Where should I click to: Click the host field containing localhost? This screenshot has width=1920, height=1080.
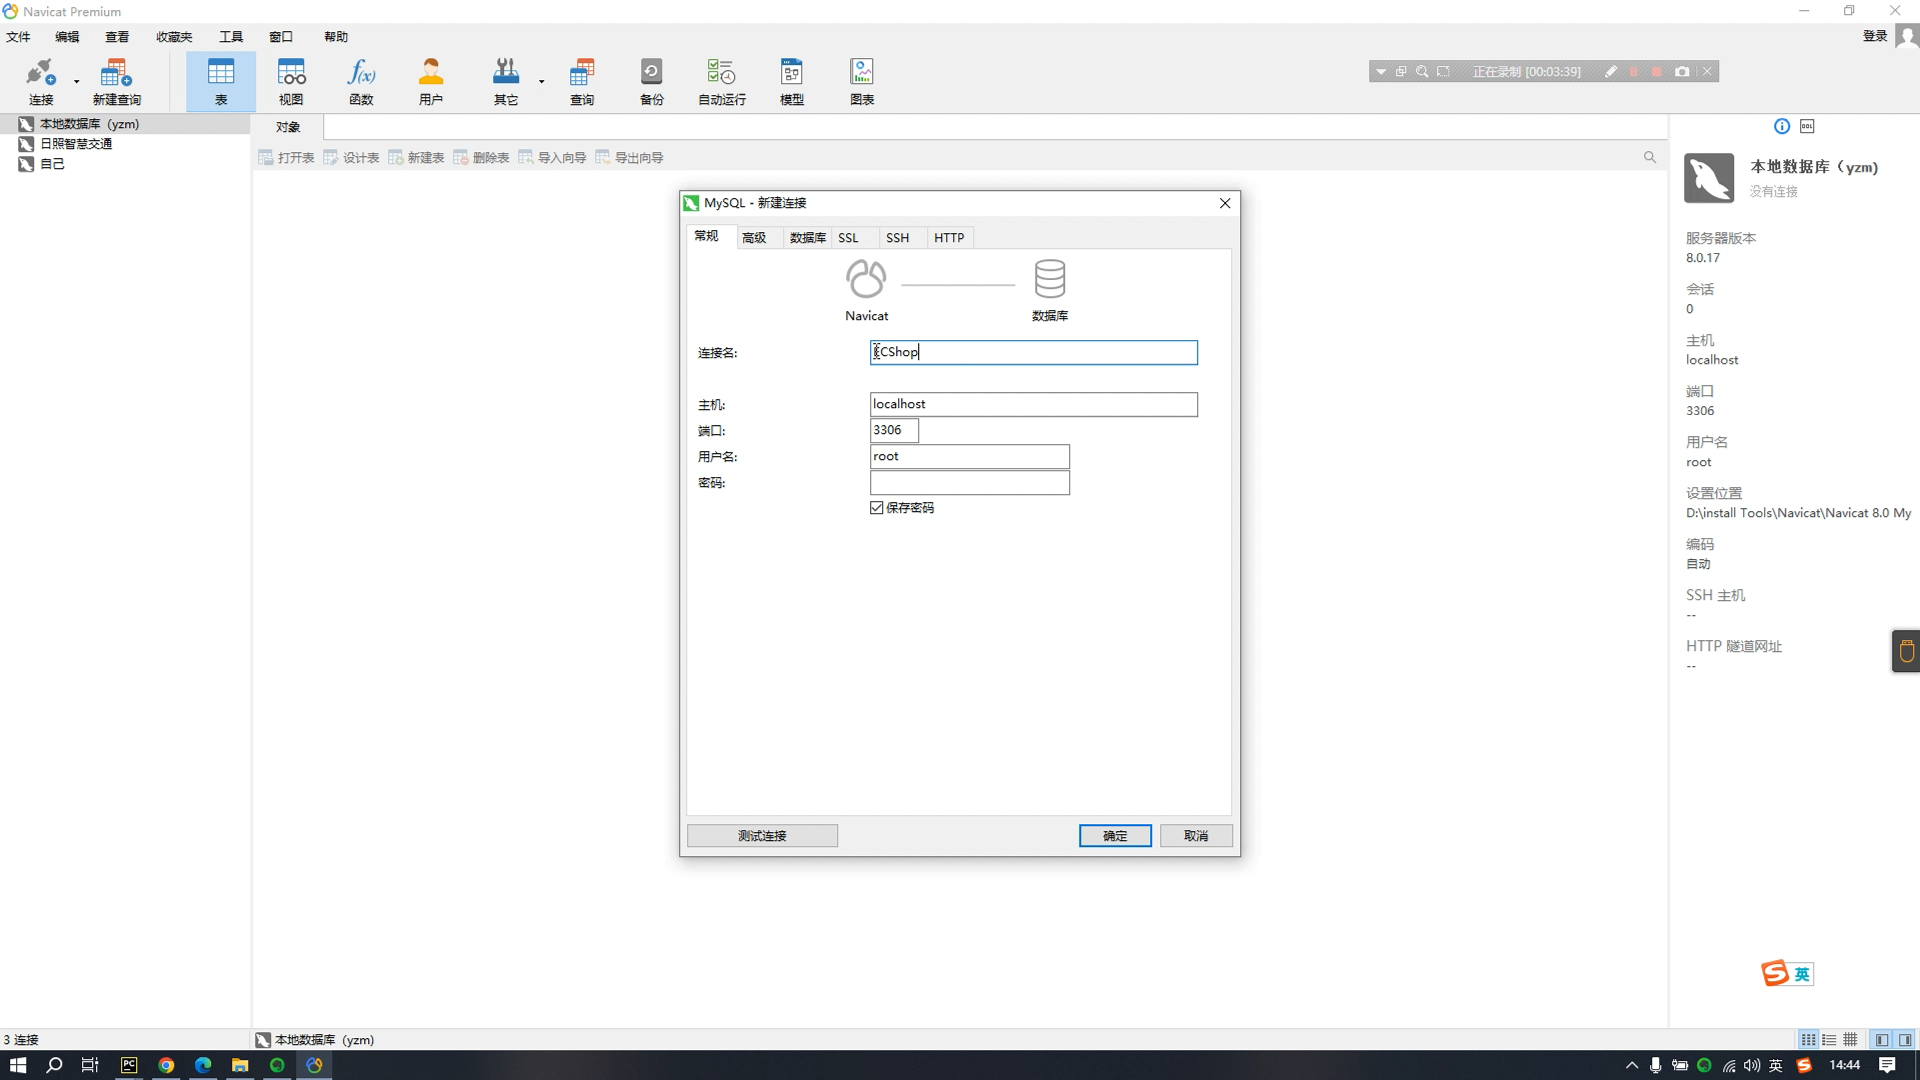1033,404
